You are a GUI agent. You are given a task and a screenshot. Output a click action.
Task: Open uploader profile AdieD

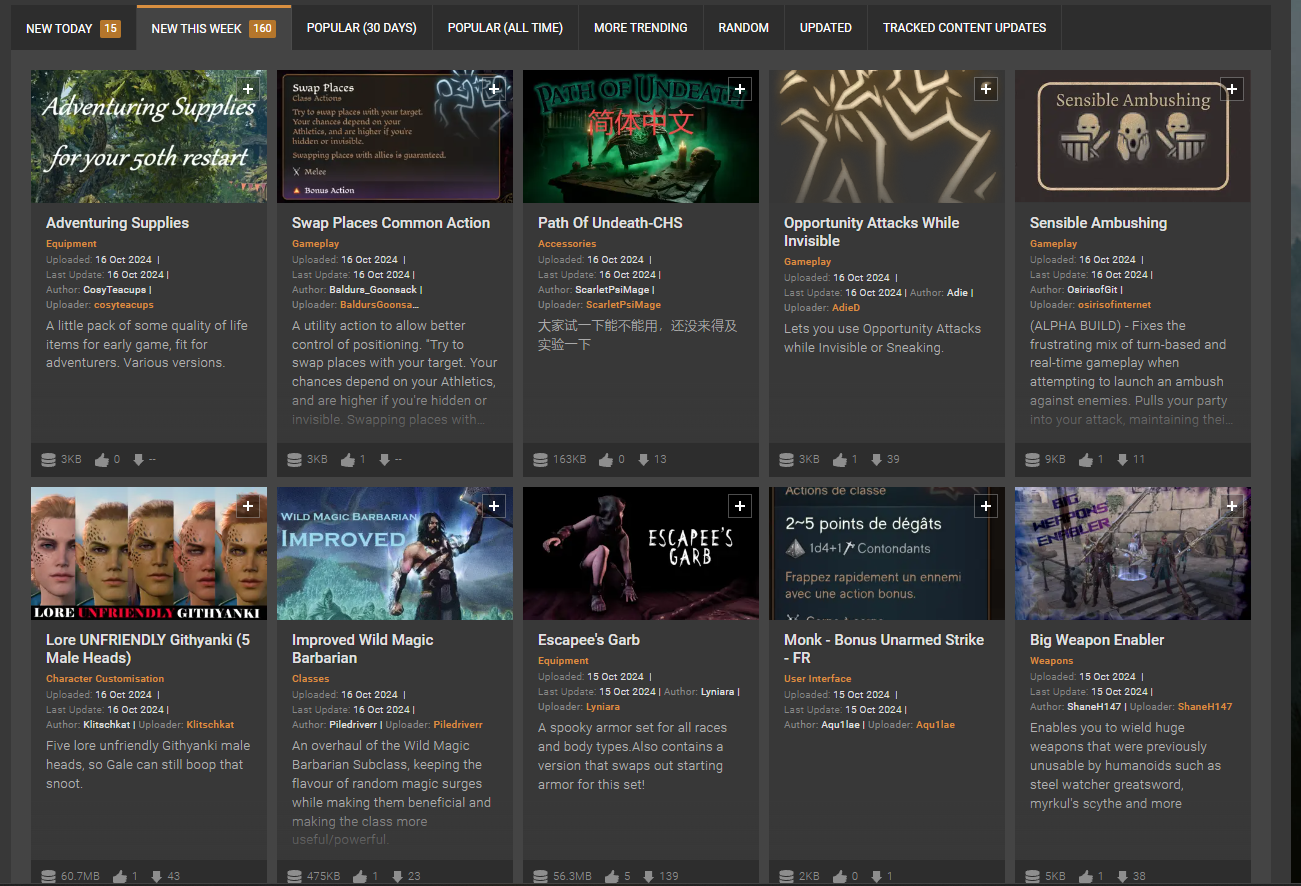click(846, 308)
